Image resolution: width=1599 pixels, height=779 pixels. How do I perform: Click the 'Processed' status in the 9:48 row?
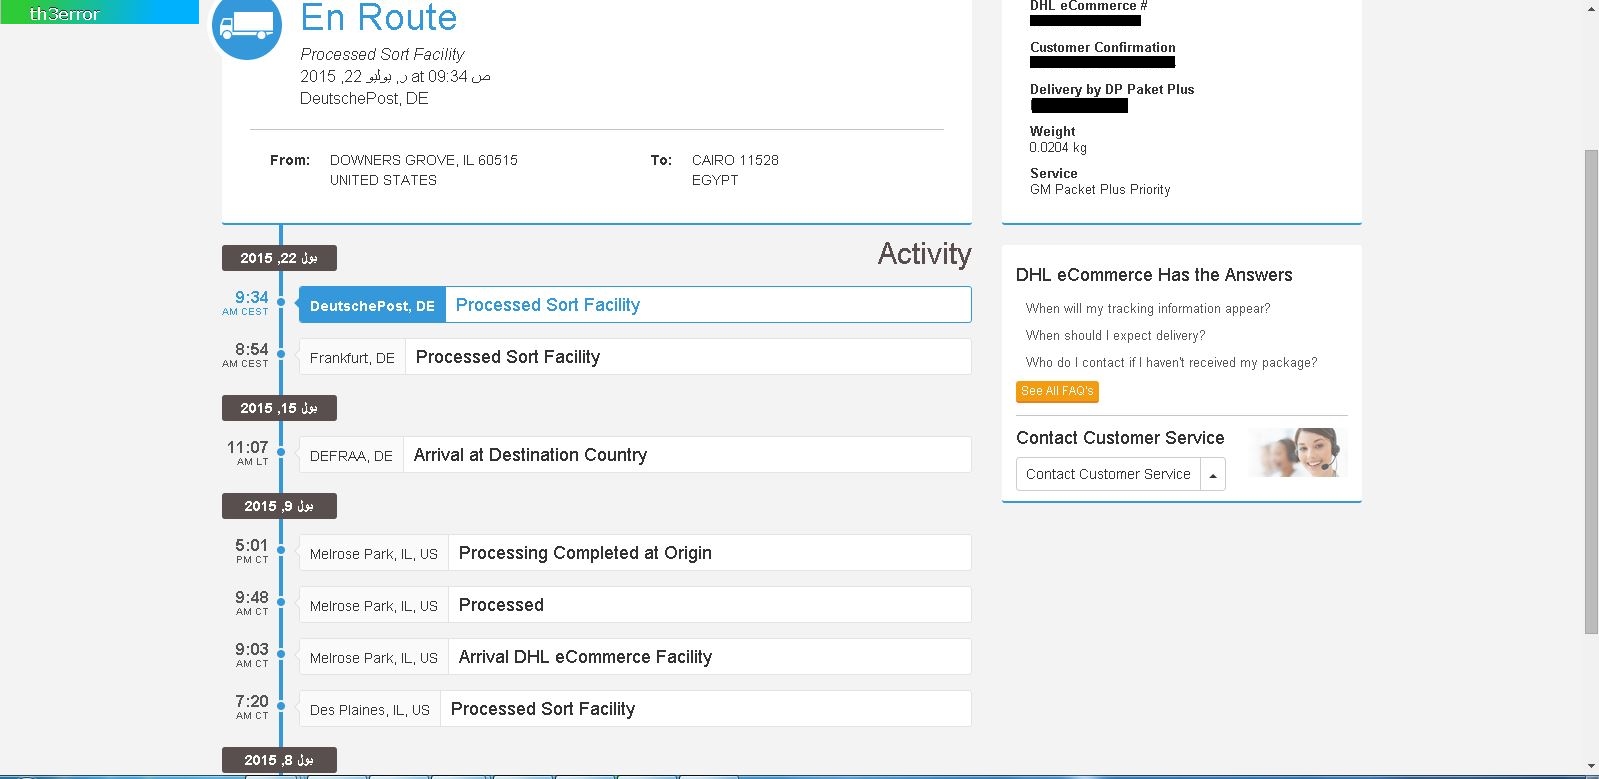[x=501, y=605]
